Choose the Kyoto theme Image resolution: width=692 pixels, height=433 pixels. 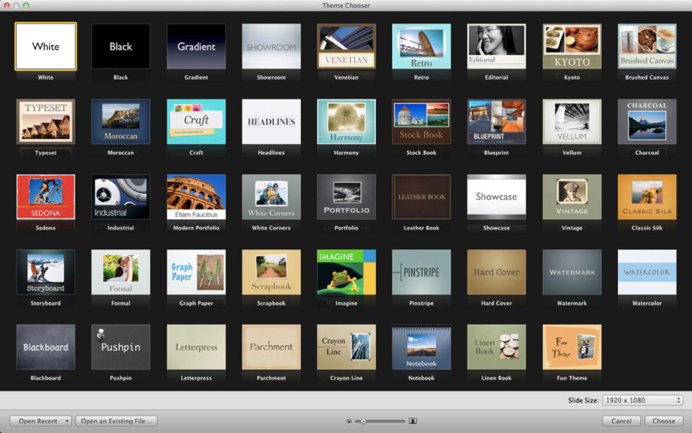(x=572, y=46)
